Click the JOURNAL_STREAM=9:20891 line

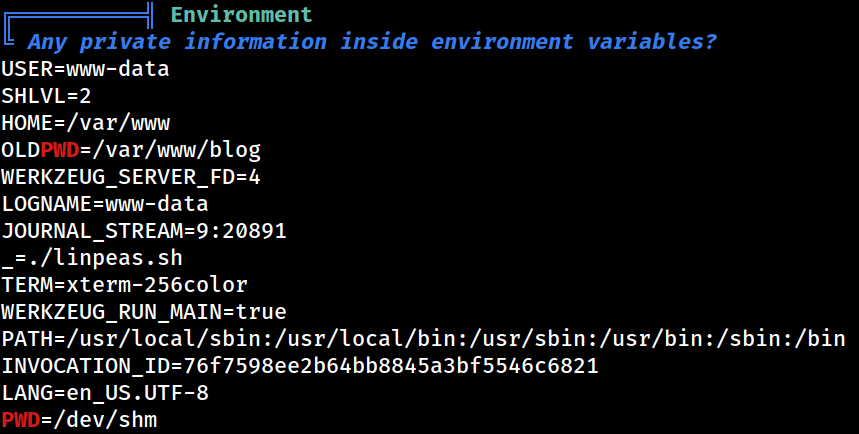[144, 231]
